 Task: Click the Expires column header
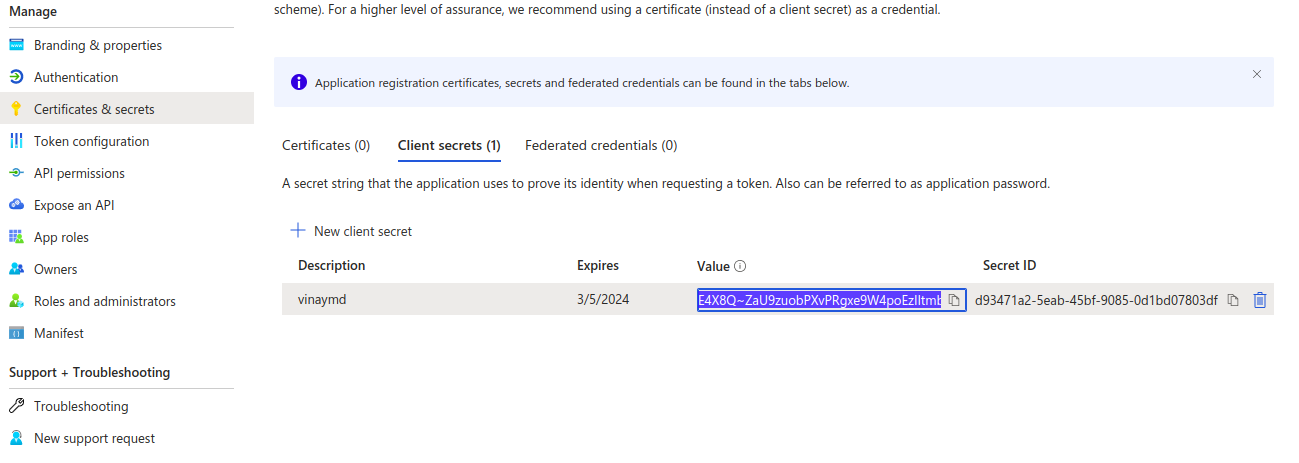coord(598,265)
